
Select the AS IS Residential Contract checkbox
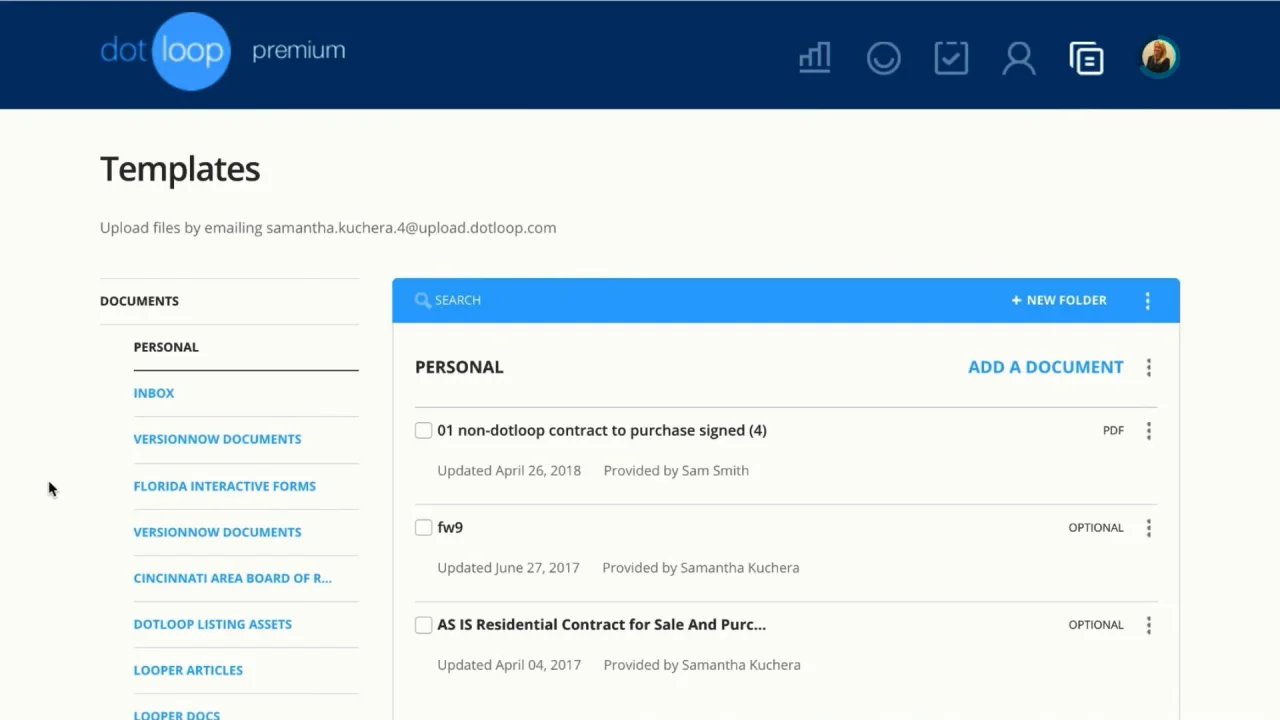tap(424, 625)
